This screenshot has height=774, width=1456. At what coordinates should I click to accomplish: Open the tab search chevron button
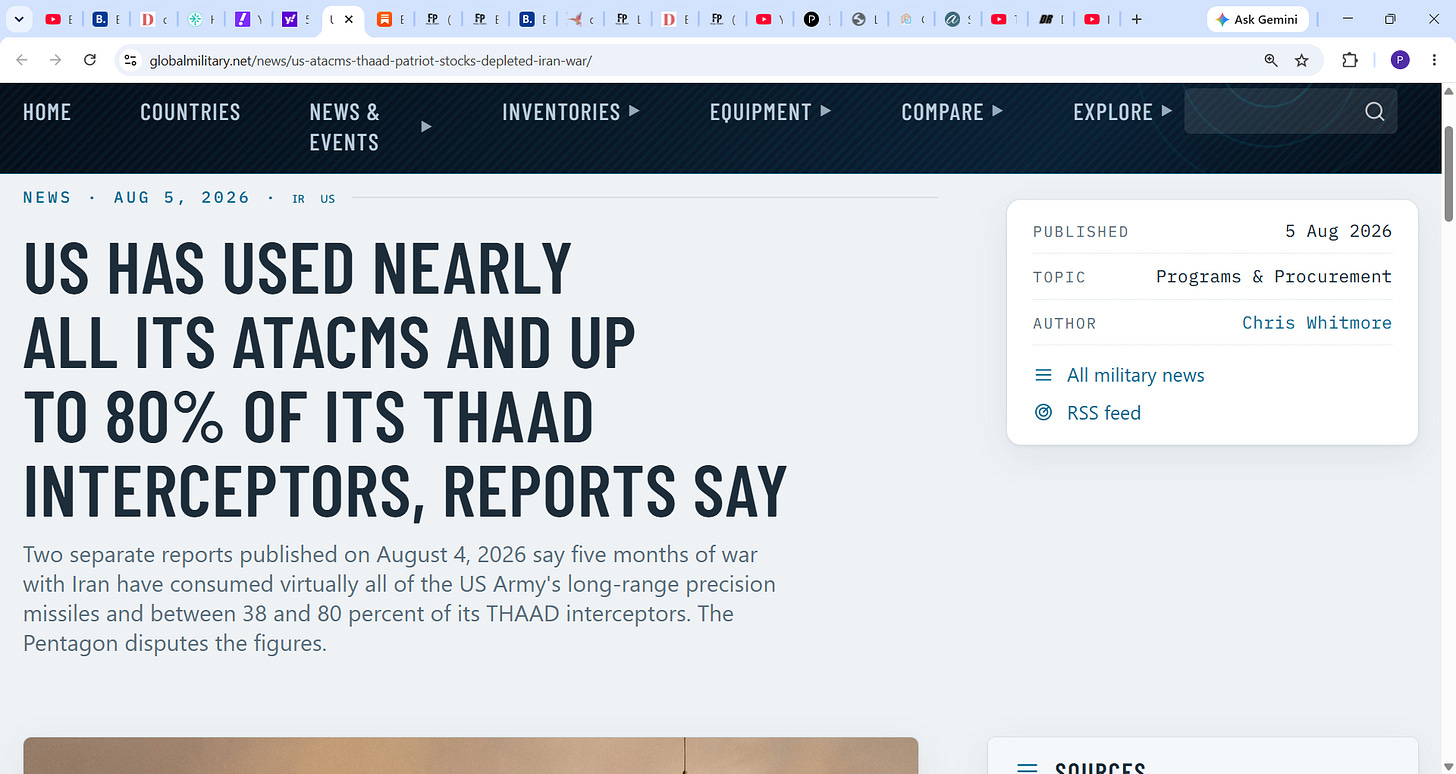click(18, 19)
